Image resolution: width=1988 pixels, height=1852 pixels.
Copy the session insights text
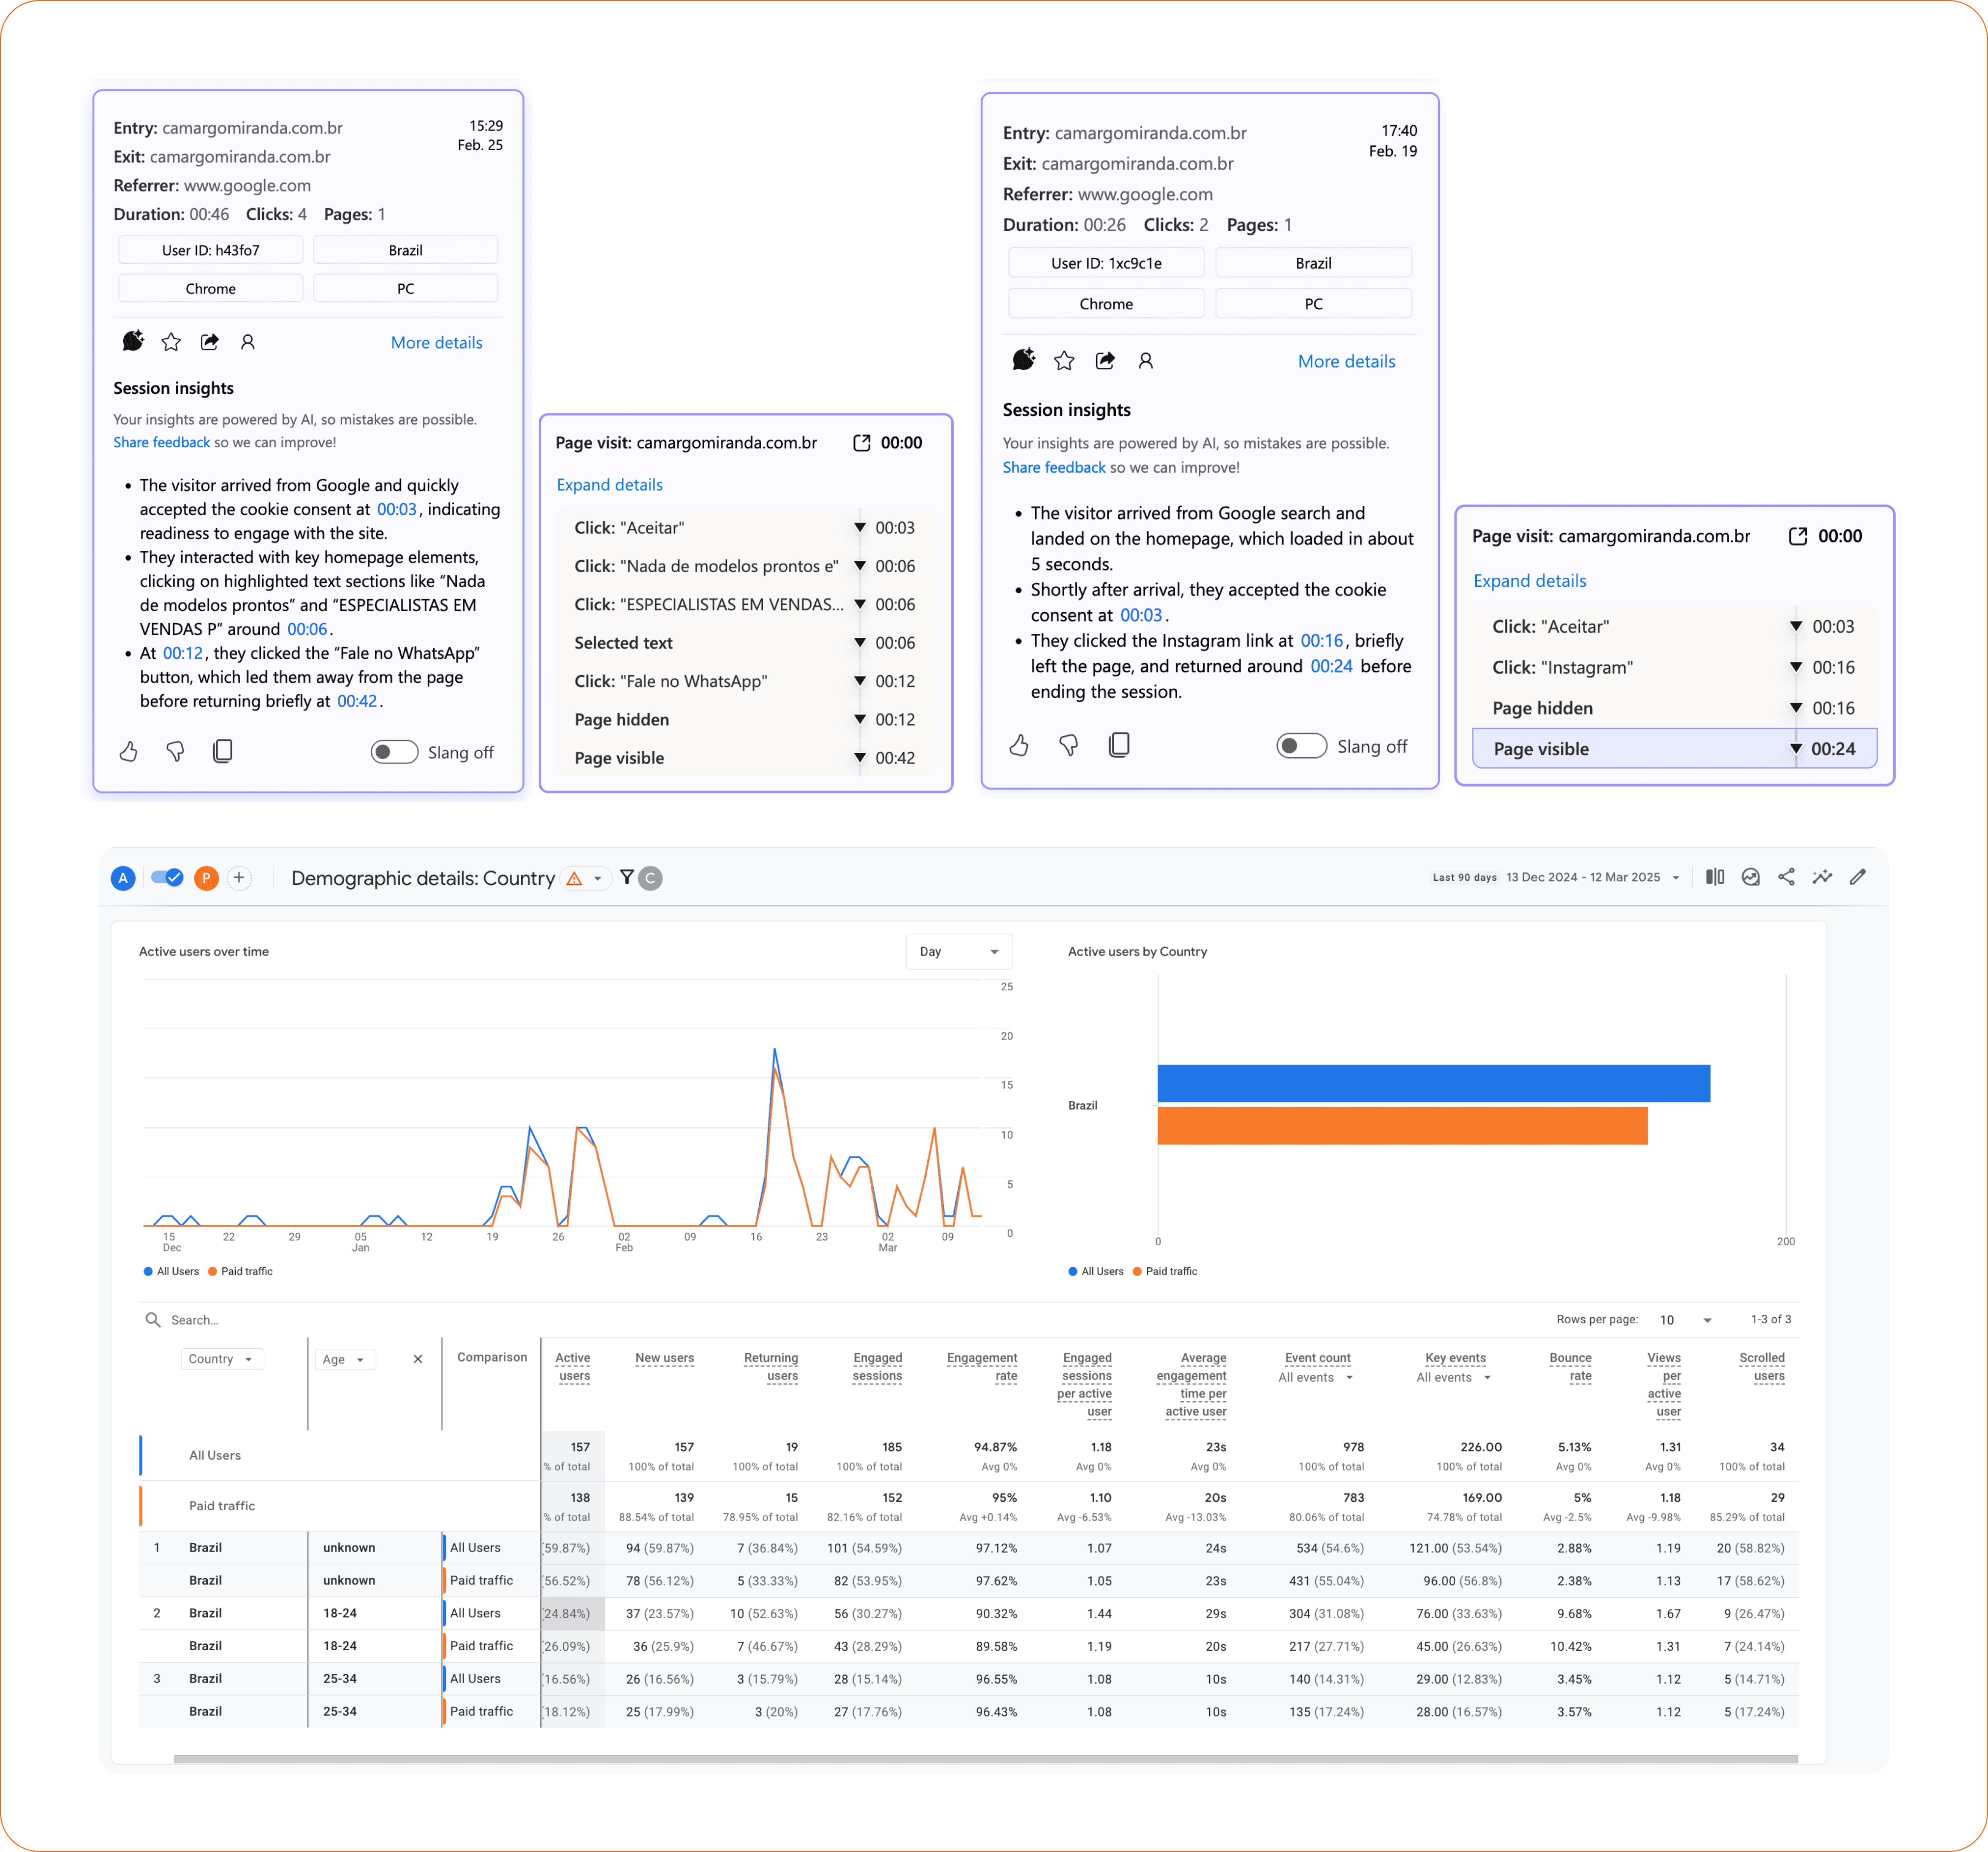coord(223,751)
